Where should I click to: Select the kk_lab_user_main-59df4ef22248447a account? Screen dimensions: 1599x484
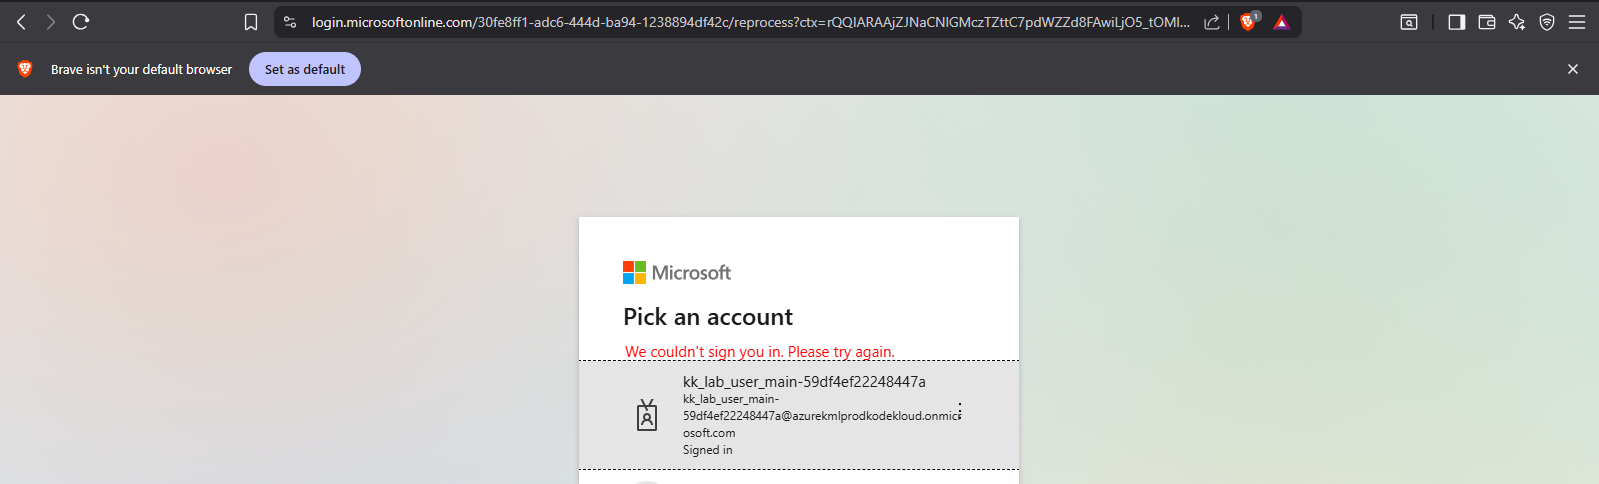pyautogui.click(x=799, y=415)
